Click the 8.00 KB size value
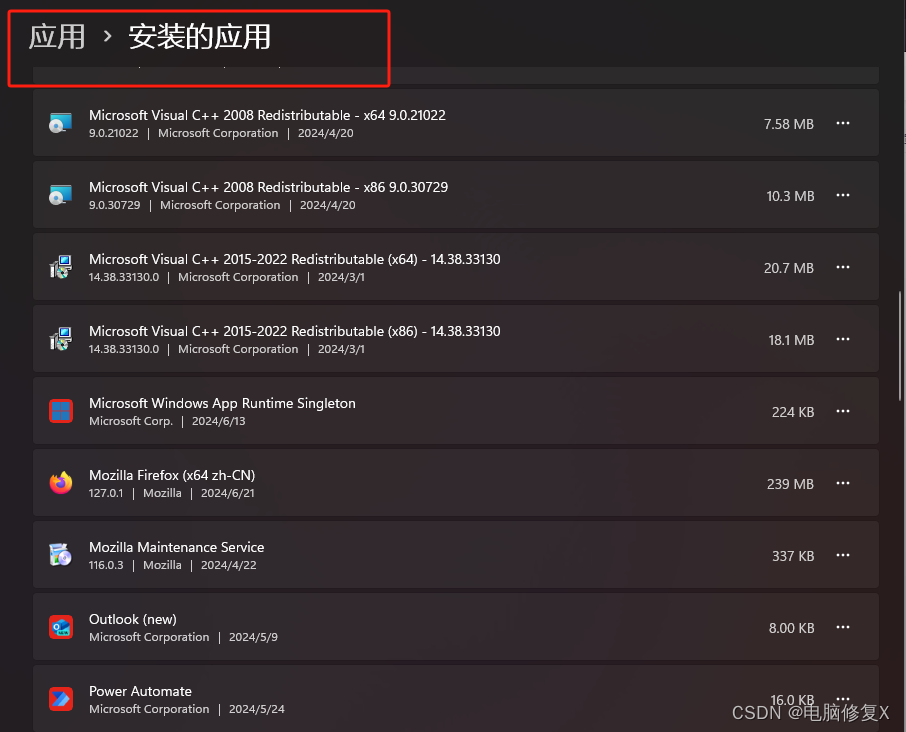Image resolution: width=906 pixels, height=732 pixels. click(x=791, y=628)
